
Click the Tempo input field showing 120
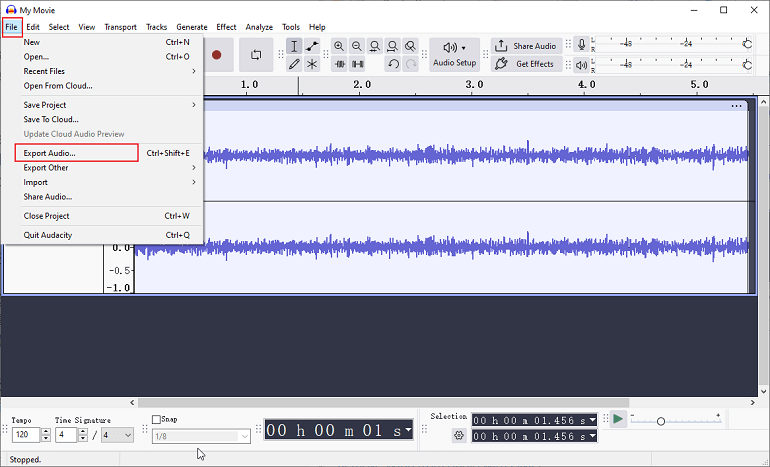tap(26, 435)
